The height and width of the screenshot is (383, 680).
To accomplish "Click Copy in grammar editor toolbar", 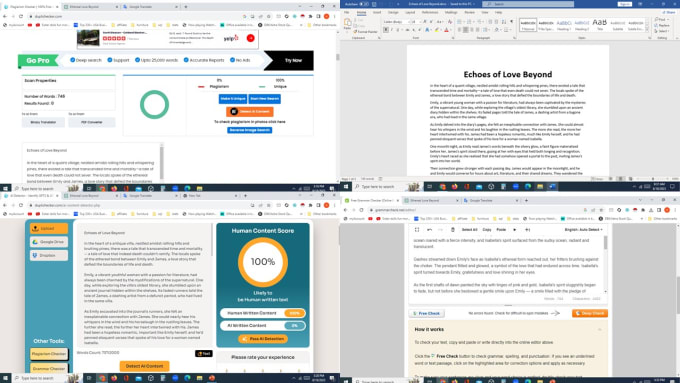I will coord(487,229).
